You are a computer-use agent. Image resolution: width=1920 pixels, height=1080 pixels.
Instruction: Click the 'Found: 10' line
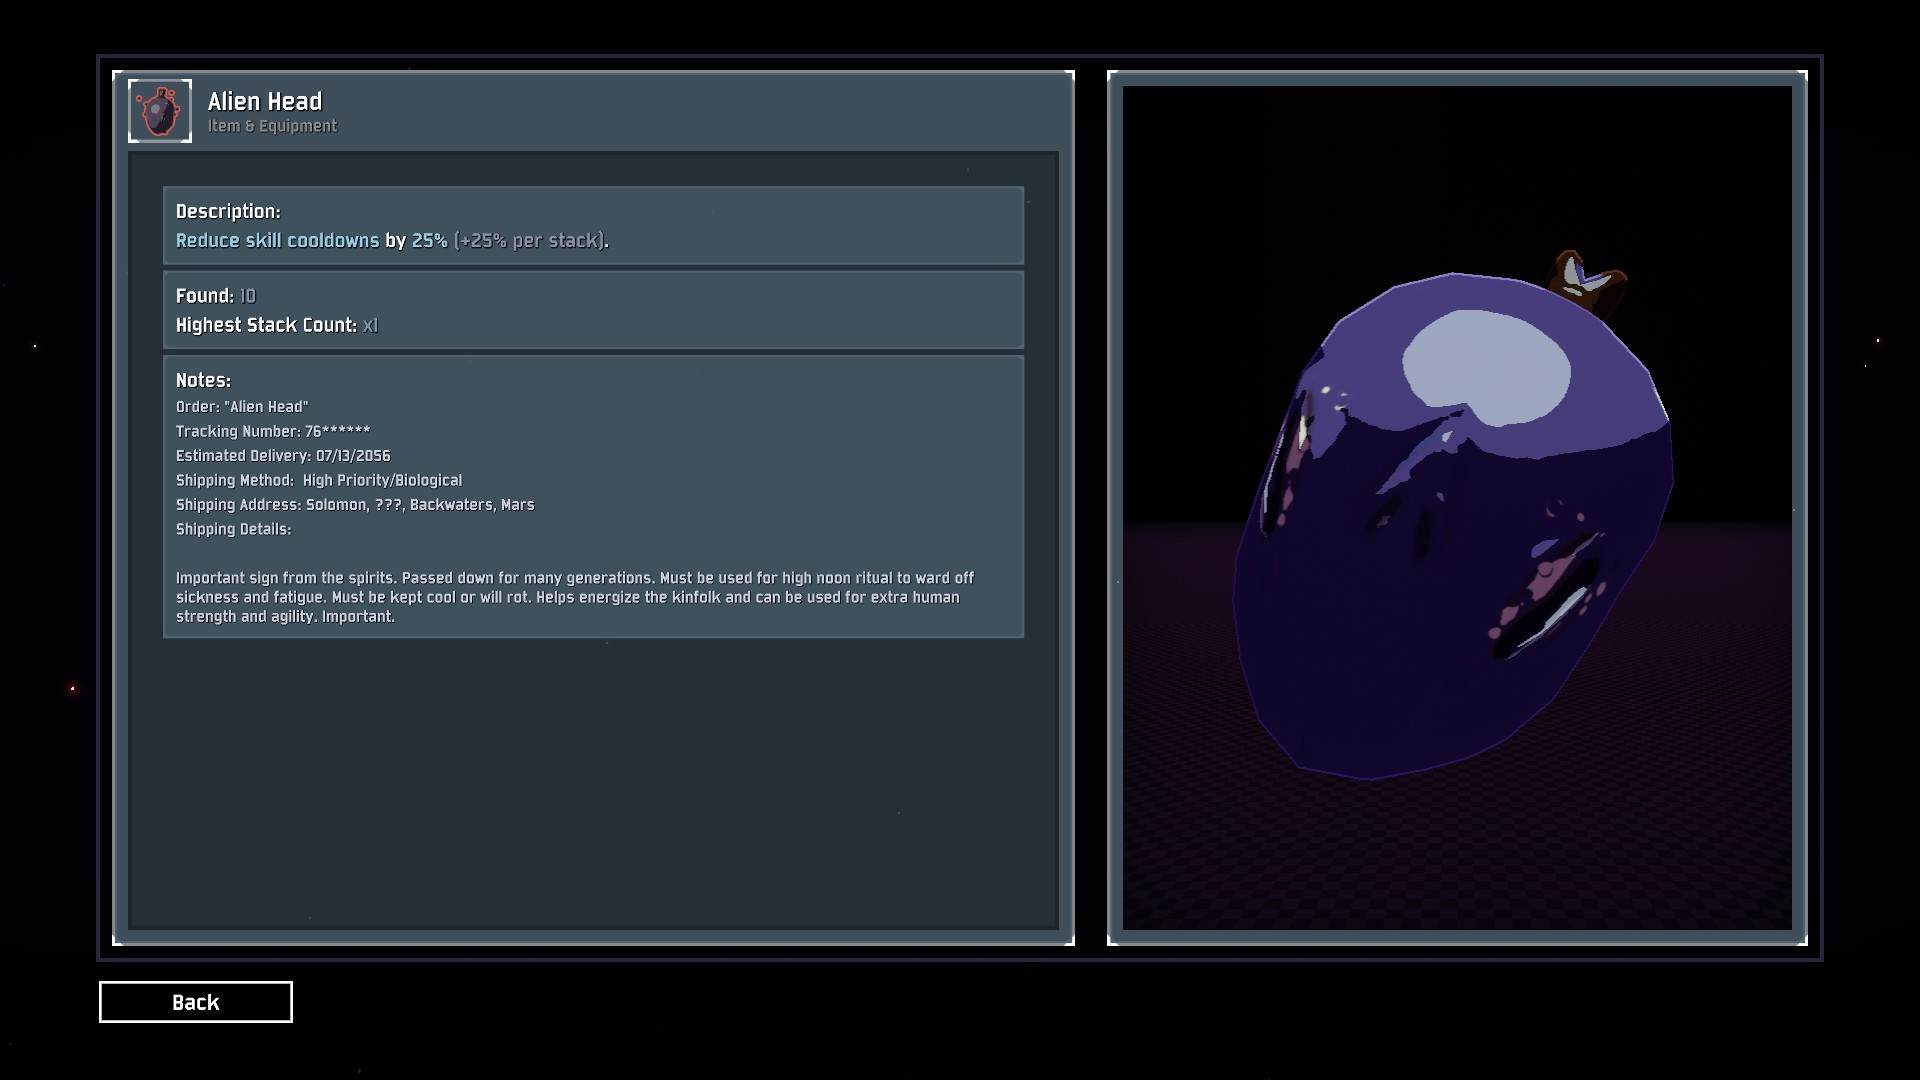216,296
